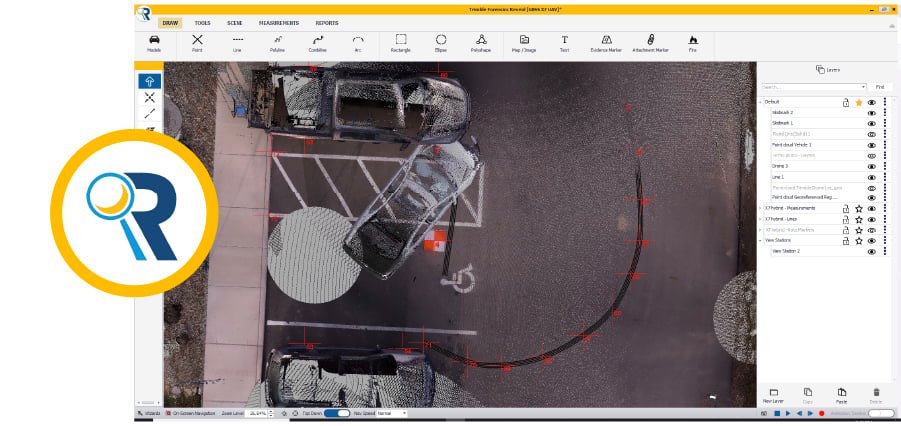Click the diagonal measure tool in left toolbar
Image resolution: width=901 pixels, height=426 pixels.
tap(149, 113)
